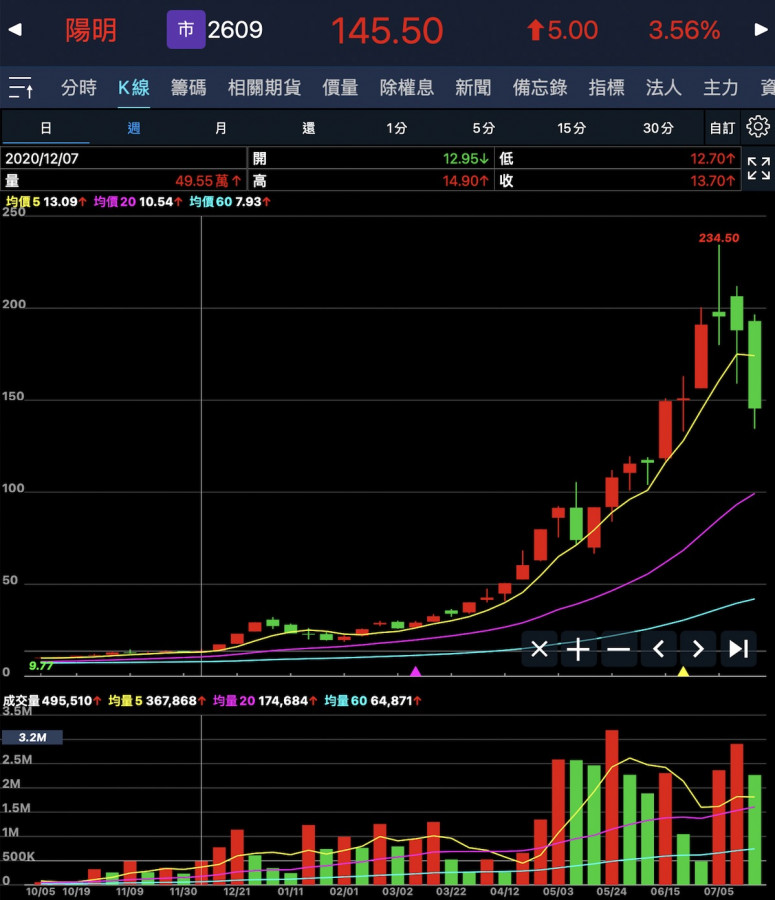Zoom in chart with plus button

[578, 649]
